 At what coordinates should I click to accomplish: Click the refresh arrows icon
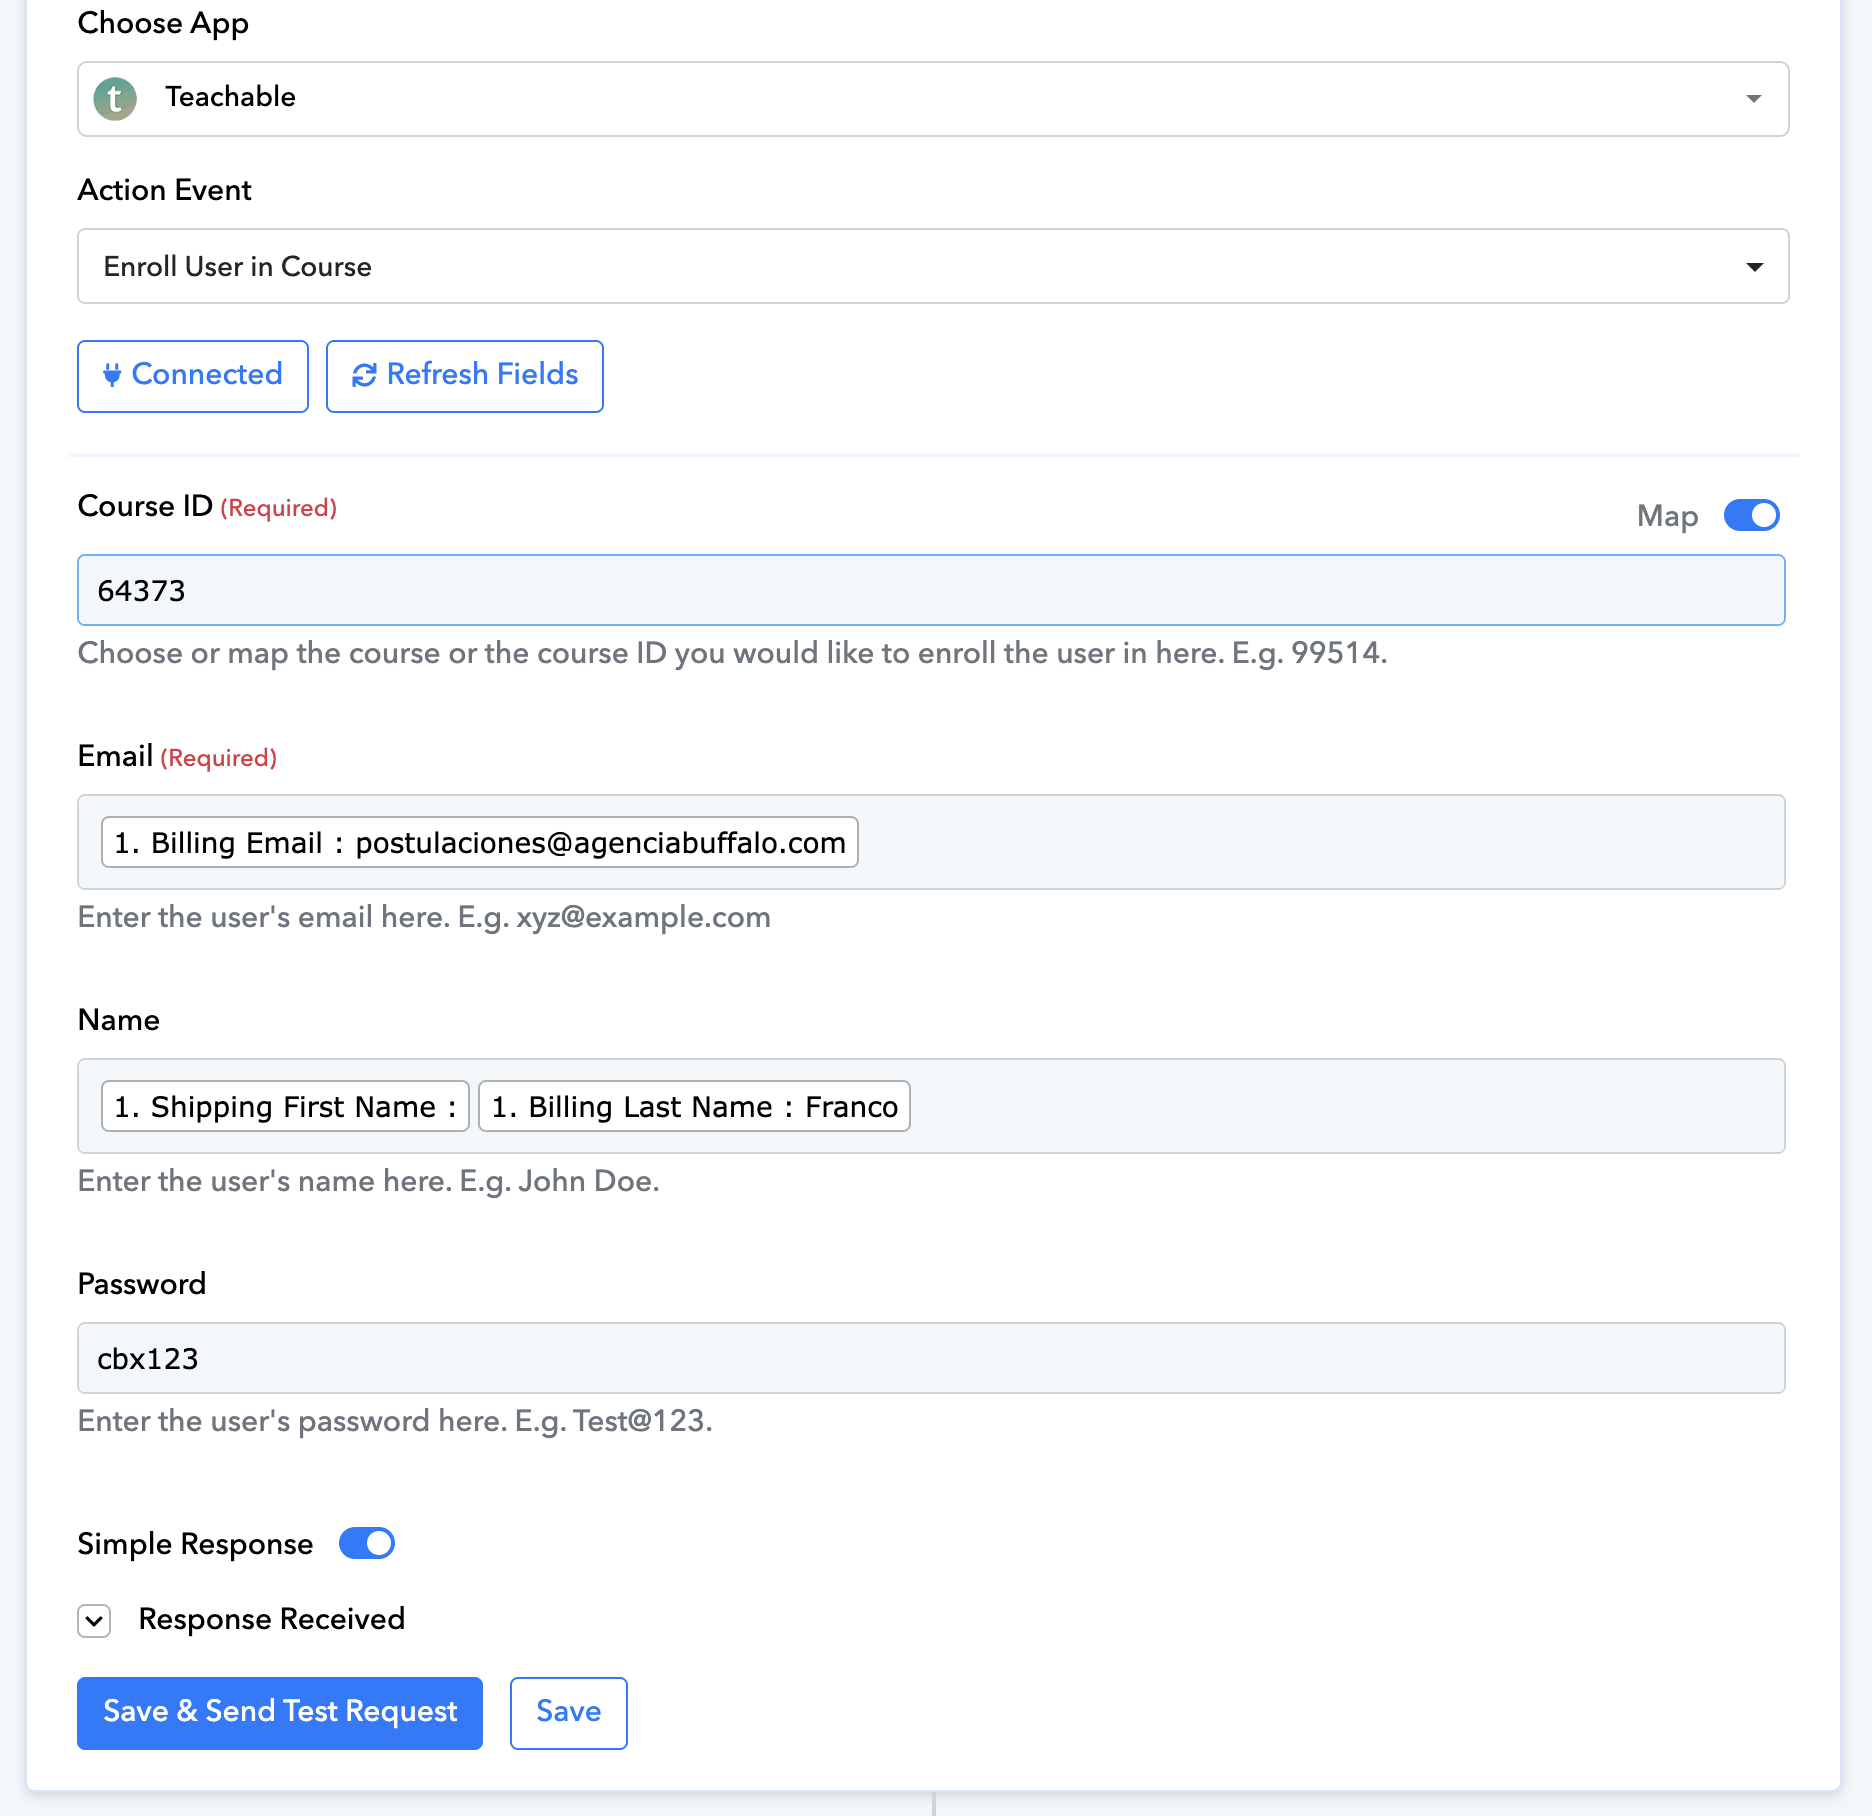click(364, 375)
